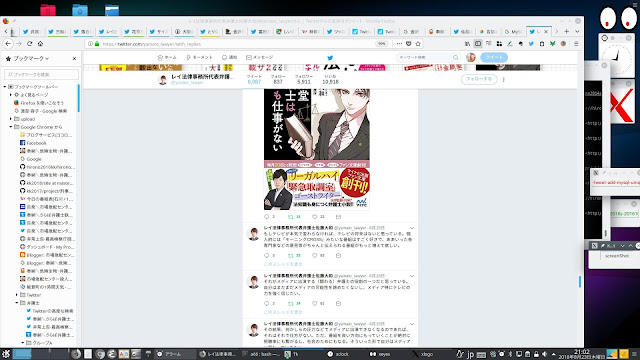Retweet the tweet about モーニングCROSS

pos(291,256)
